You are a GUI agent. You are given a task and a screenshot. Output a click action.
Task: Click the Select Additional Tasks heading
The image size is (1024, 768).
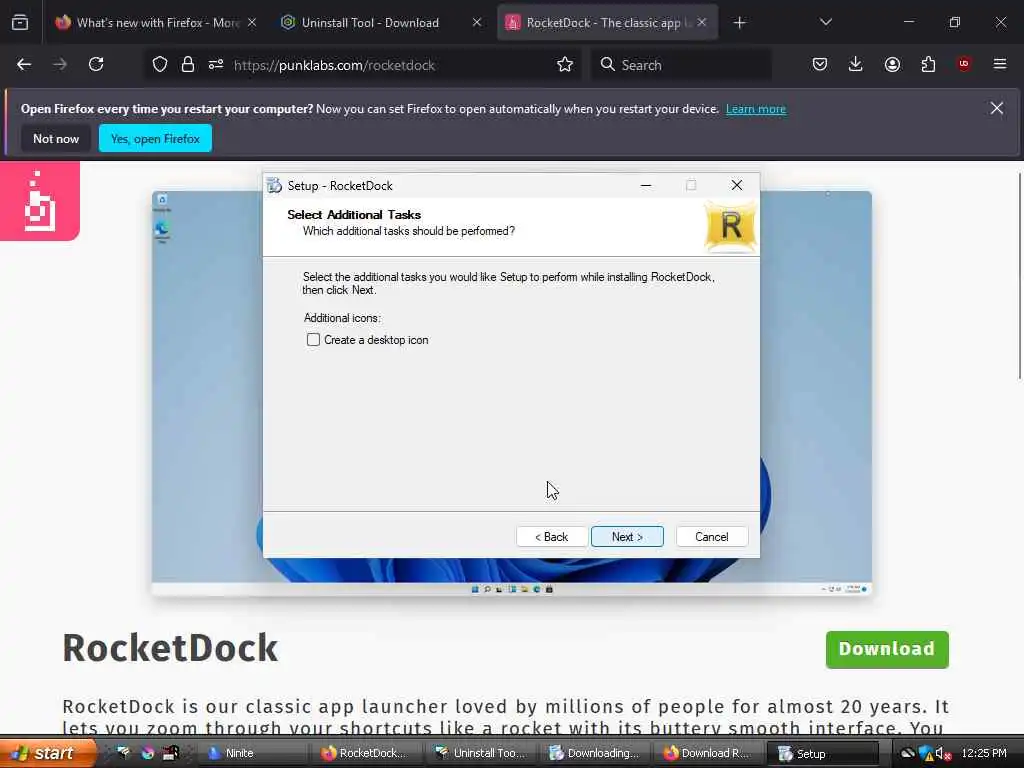click(x=354, y=215)
